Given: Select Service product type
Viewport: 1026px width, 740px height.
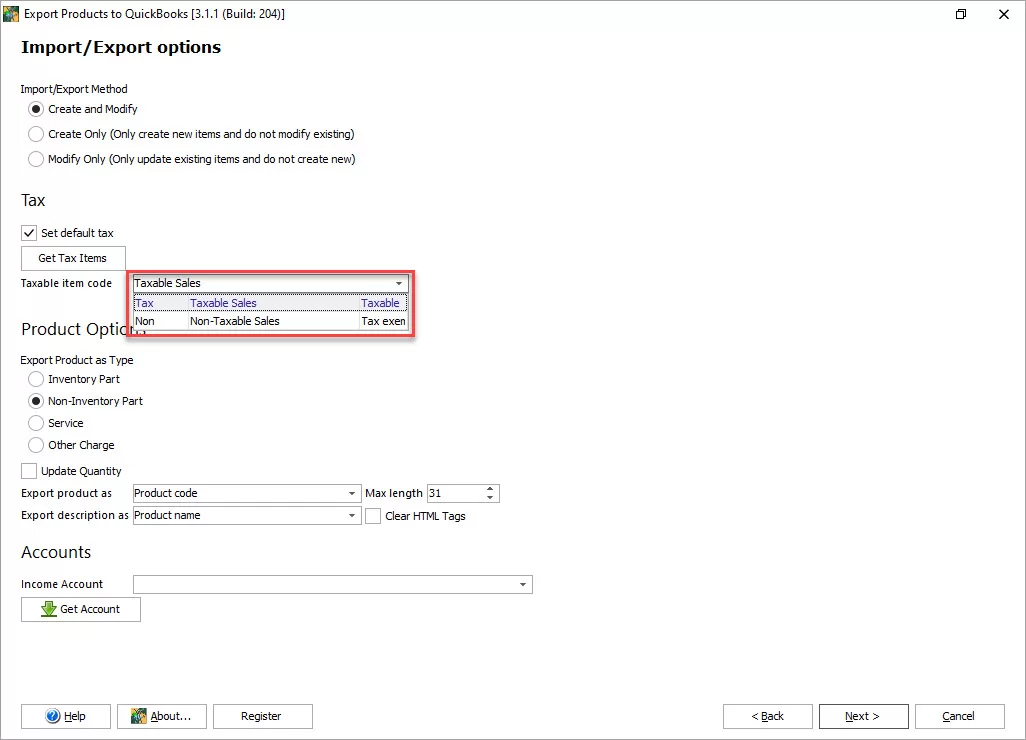Looking at the screenshot, I should tap(36, 423).
